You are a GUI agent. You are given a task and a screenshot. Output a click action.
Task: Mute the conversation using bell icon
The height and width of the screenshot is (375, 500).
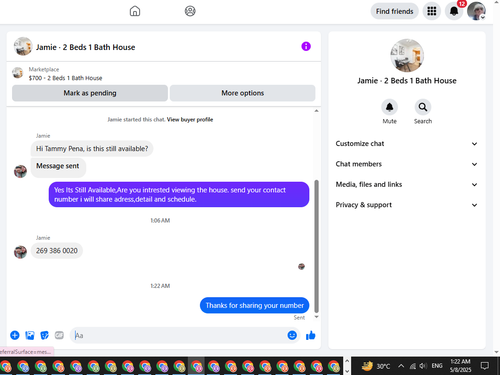[x=389, y=107]
